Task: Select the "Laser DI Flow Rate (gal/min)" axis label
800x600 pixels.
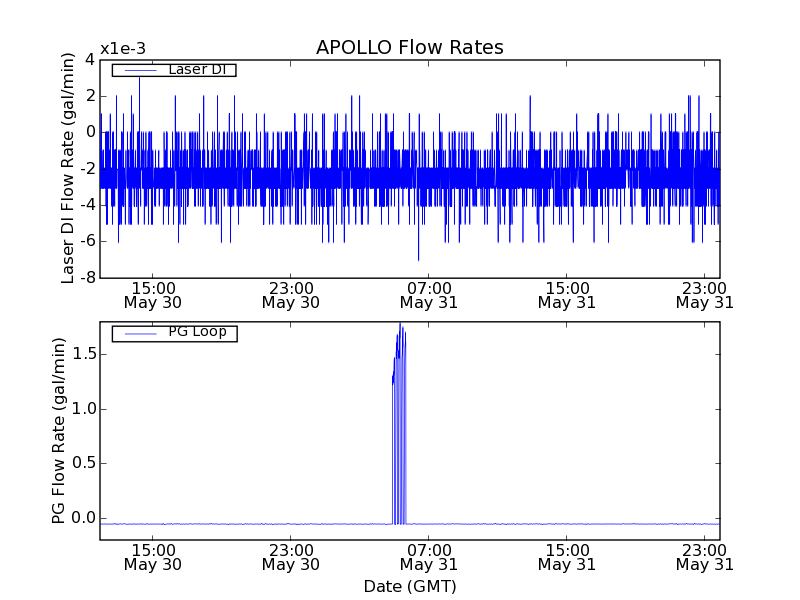Action: (x=69, y=168)
